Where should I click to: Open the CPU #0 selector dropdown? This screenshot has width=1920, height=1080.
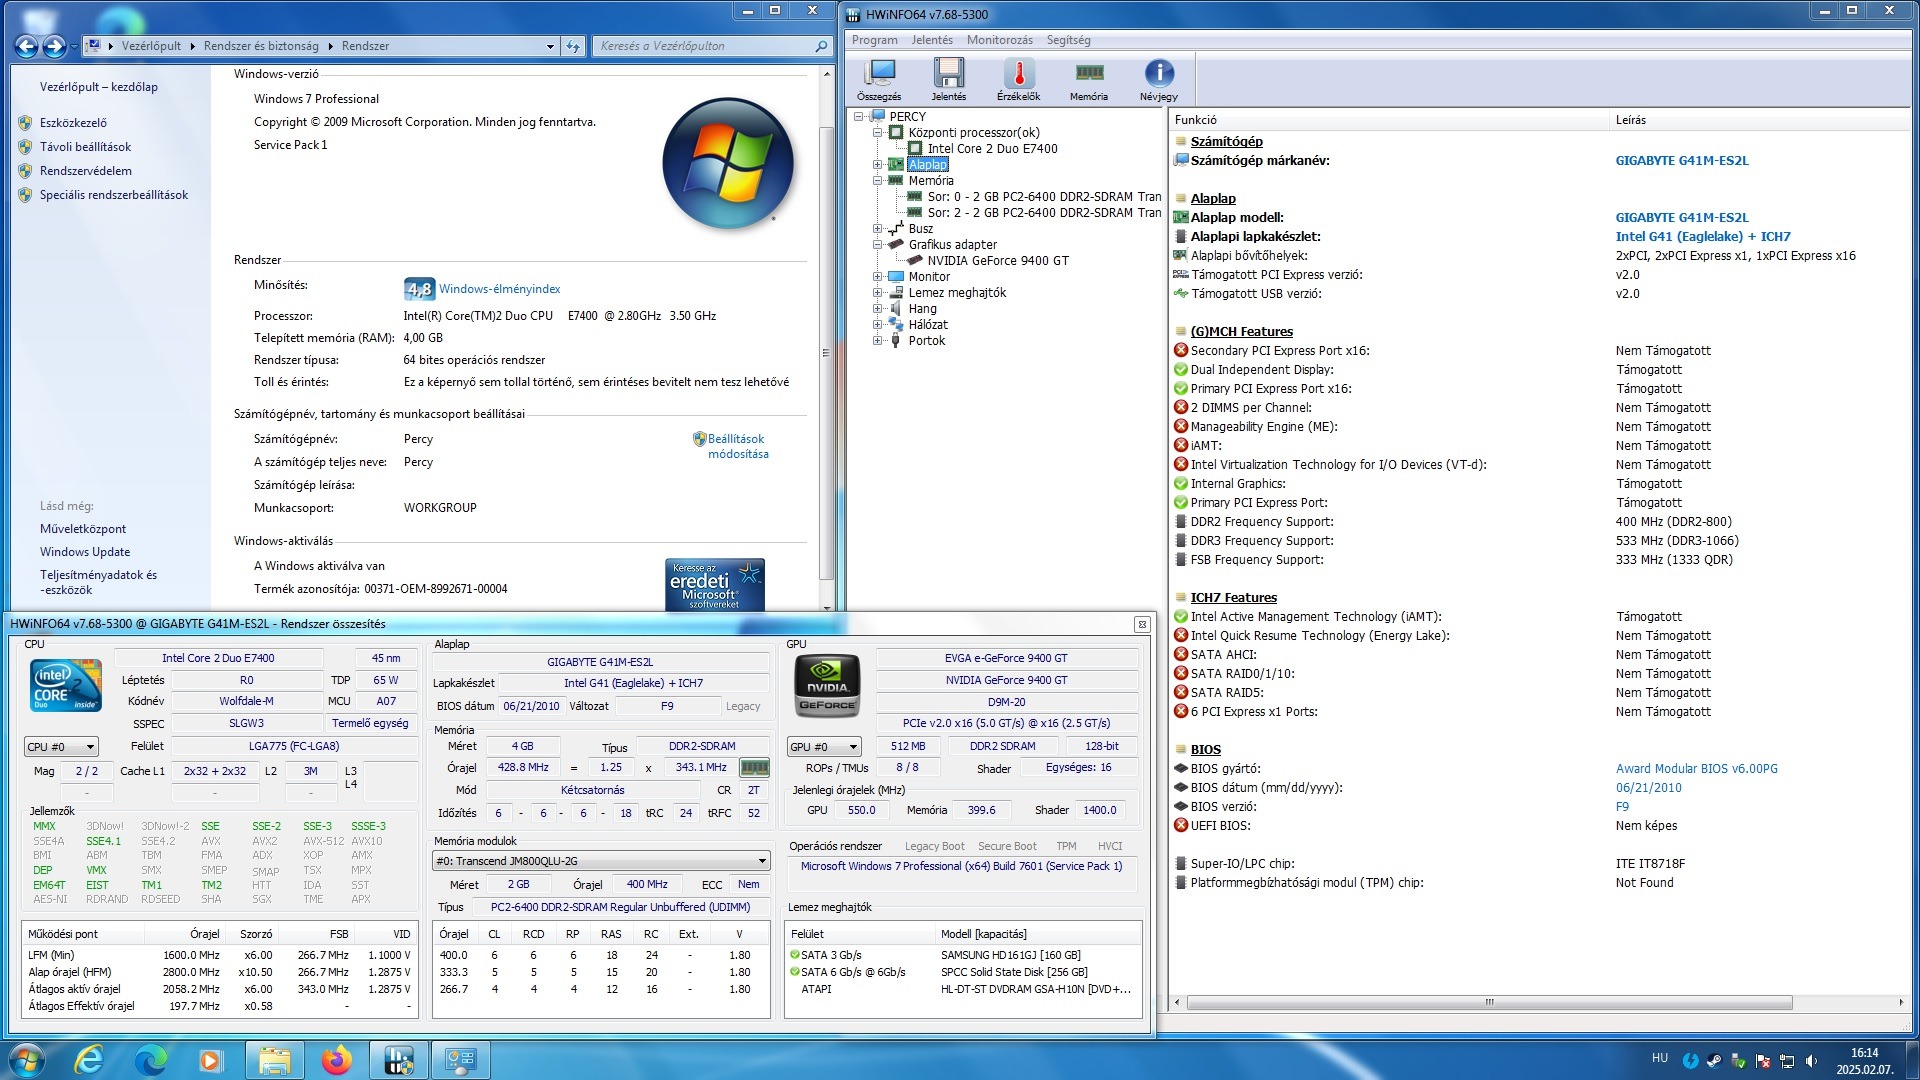[61, 747]
